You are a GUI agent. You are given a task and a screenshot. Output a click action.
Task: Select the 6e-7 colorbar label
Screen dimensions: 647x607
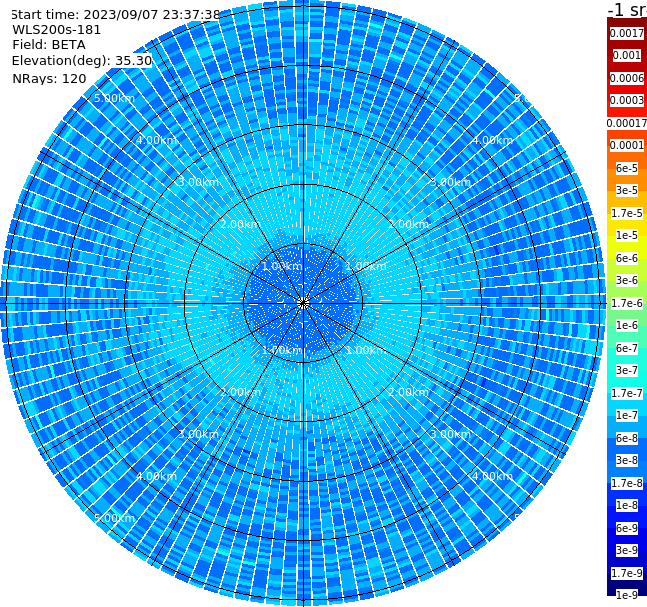[x=627, y=348]
